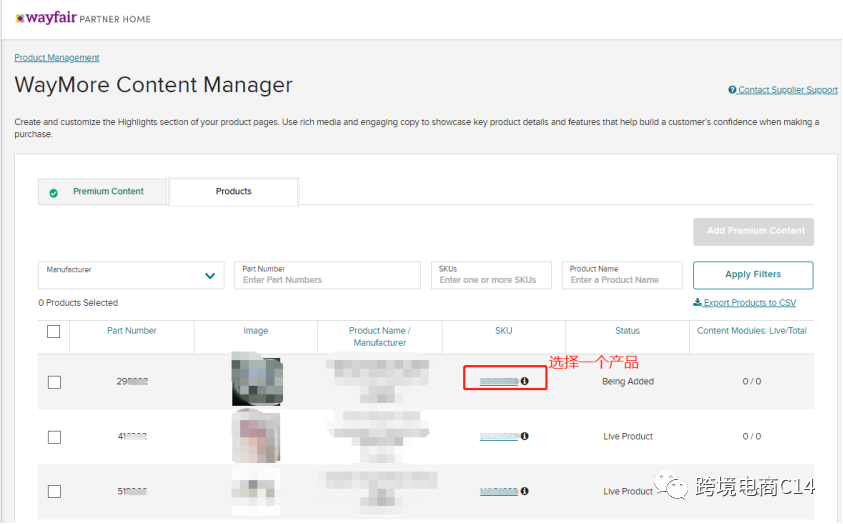This screenshot has width=843, height=524.
Task: Focus the Product Name input field
Action: tap(622, 275)
